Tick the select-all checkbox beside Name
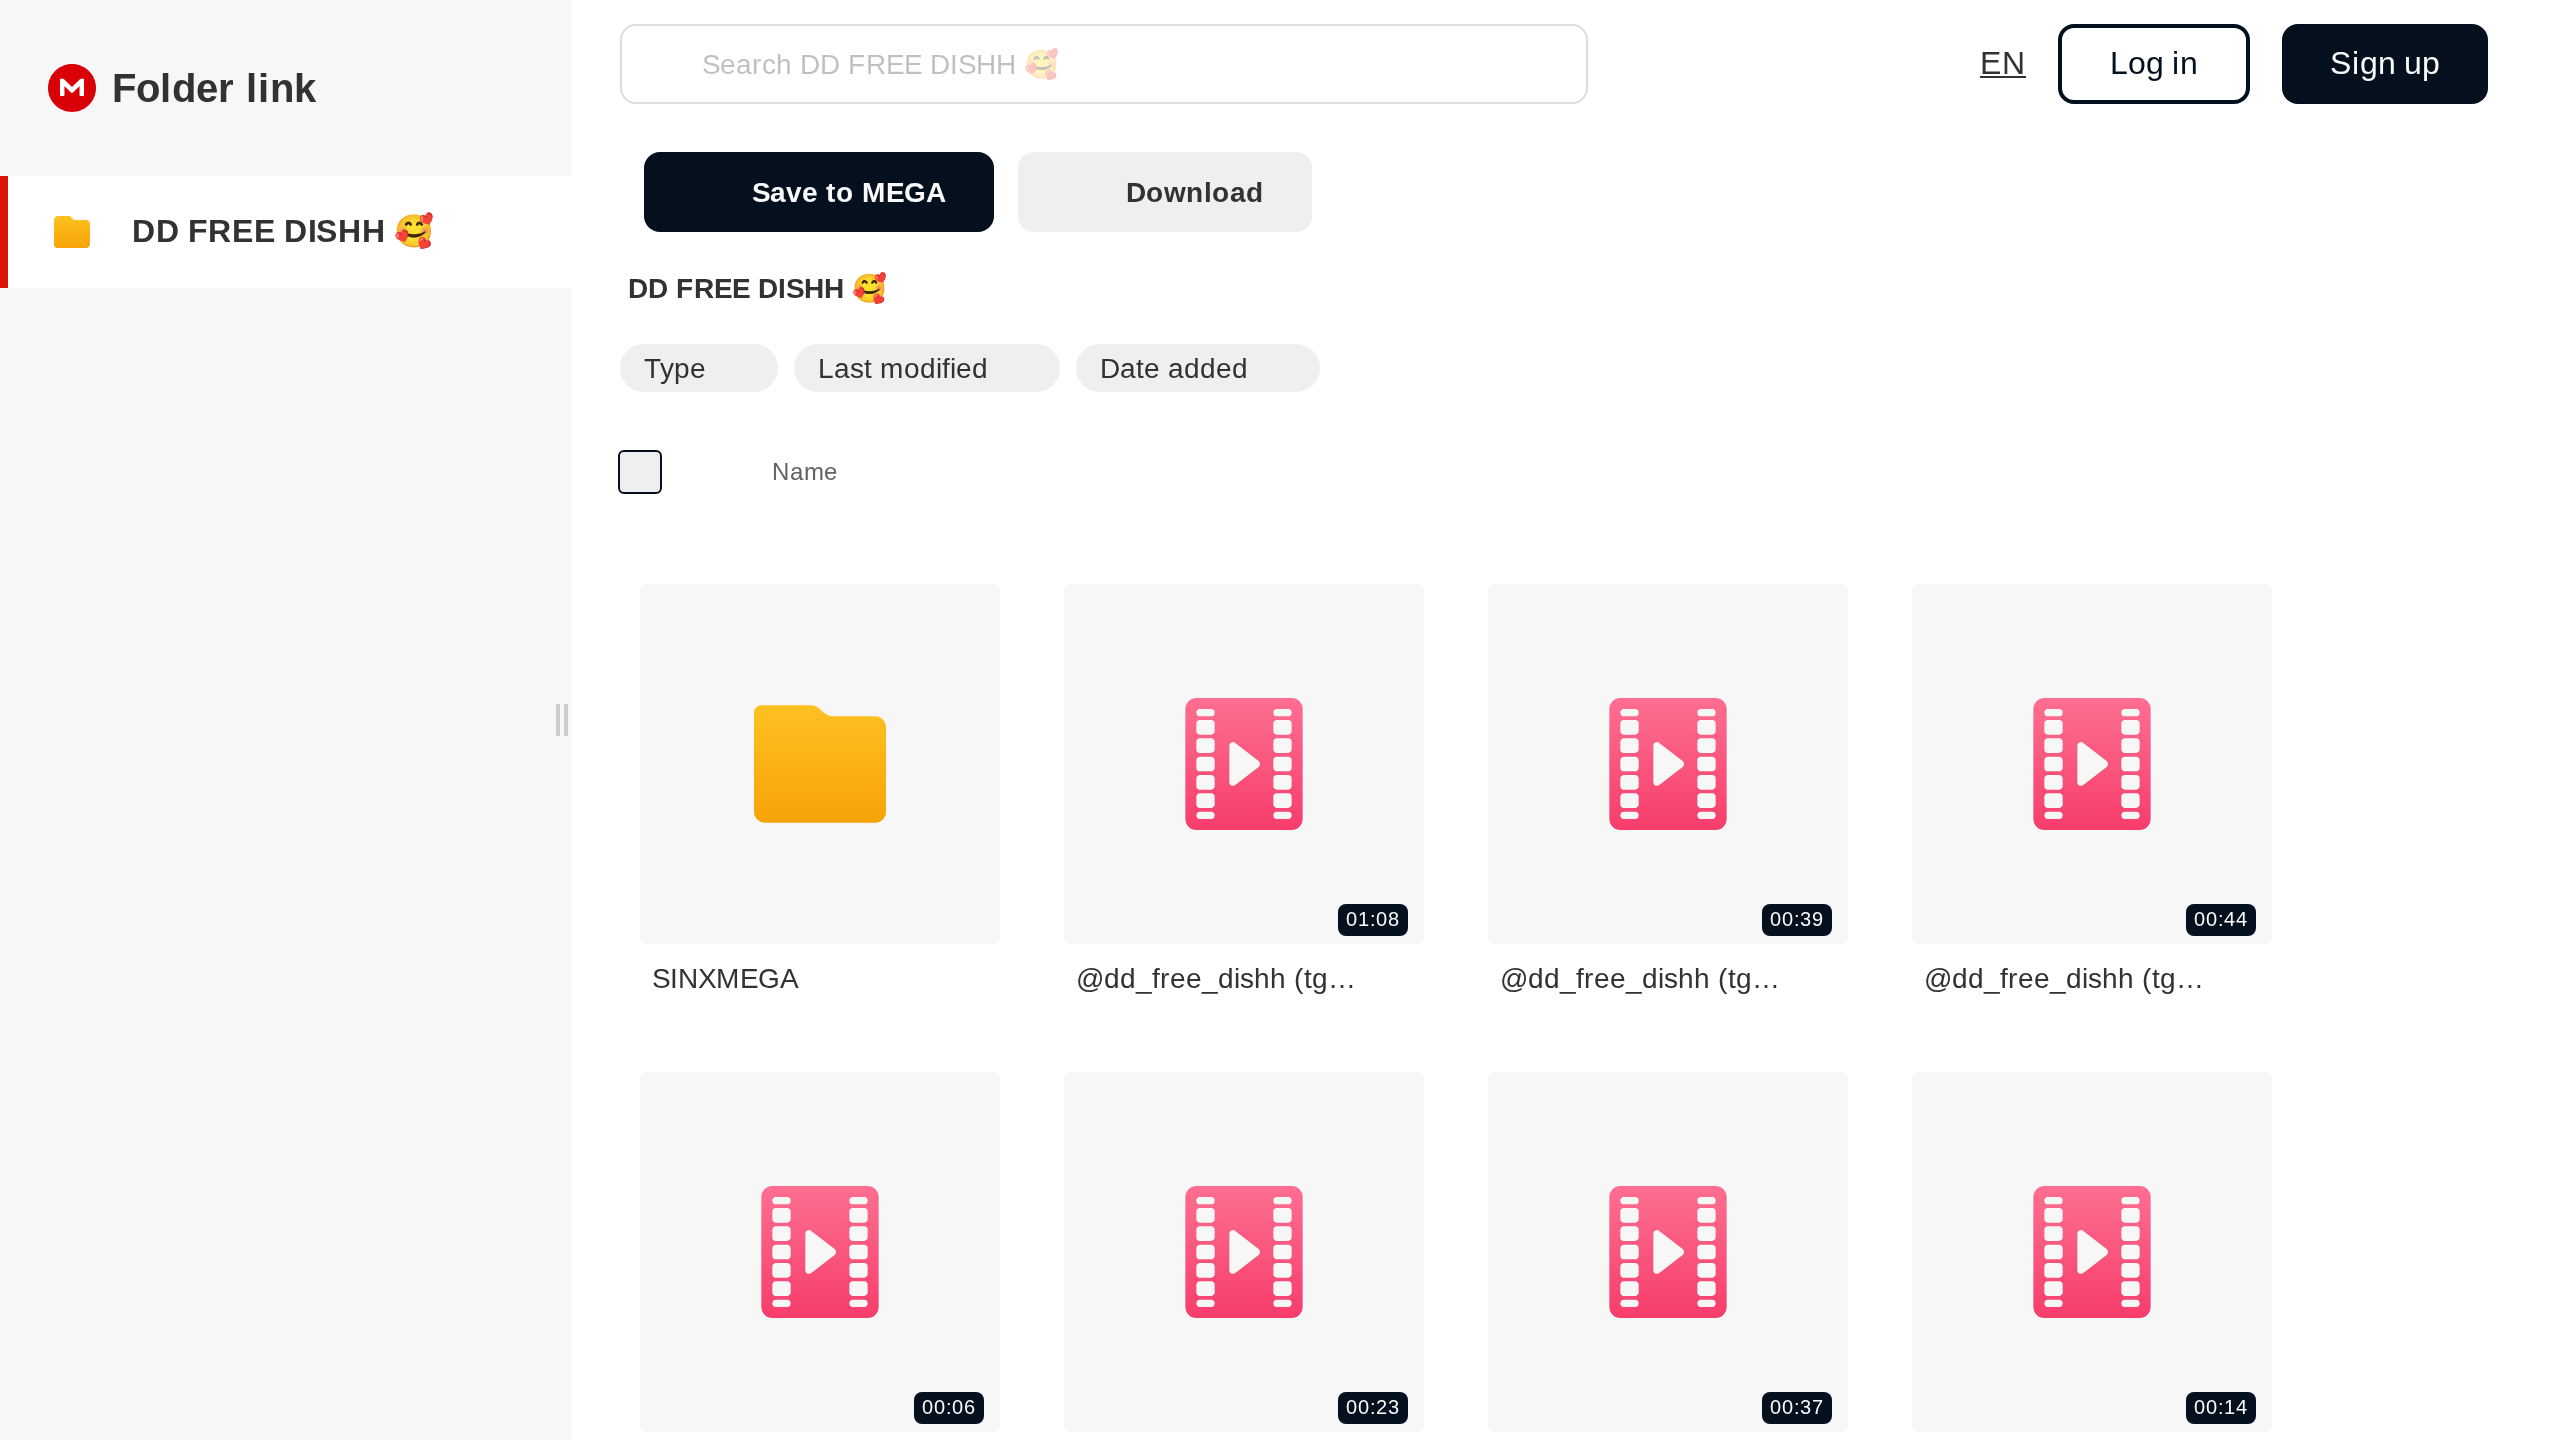 [x=640, y=472]
